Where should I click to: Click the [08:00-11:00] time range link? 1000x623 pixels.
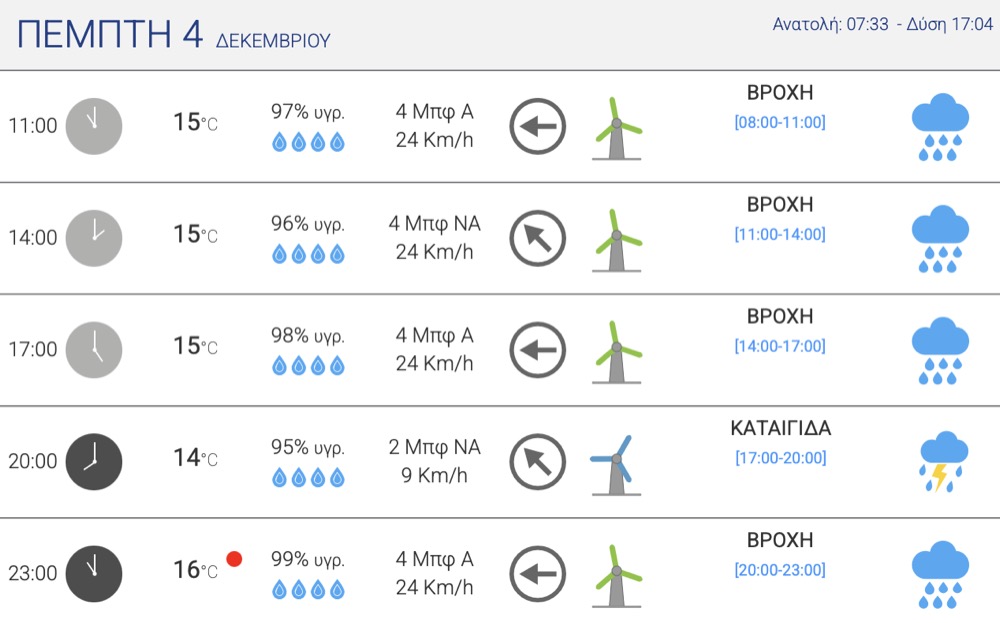tap(780, 123)
